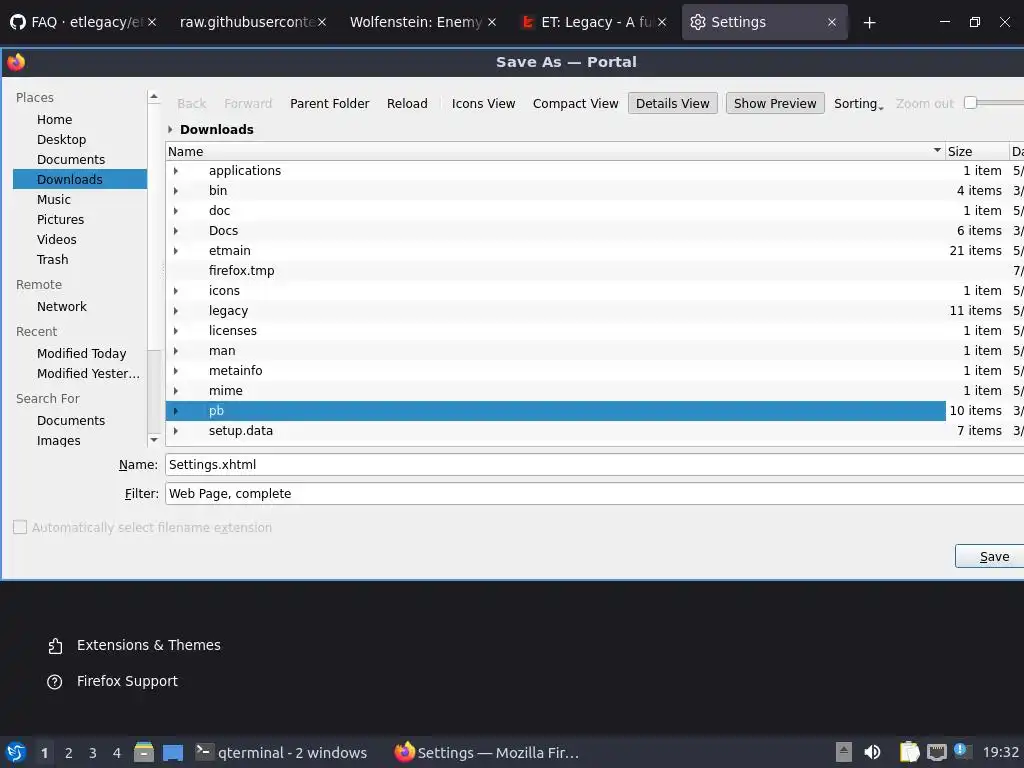Expand the legacy folder
The width and height of the screenshot is (1024, 768).
[176, 311]
